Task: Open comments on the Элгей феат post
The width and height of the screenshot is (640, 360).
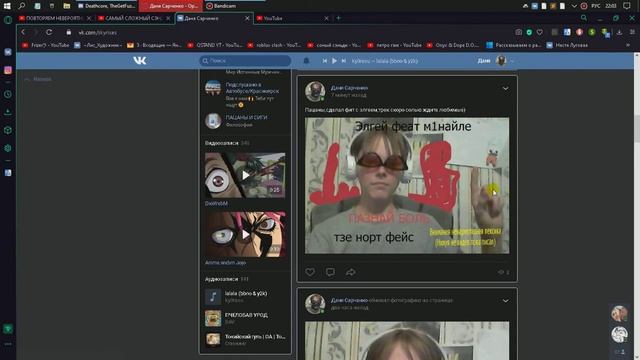Action: [330, 272]
